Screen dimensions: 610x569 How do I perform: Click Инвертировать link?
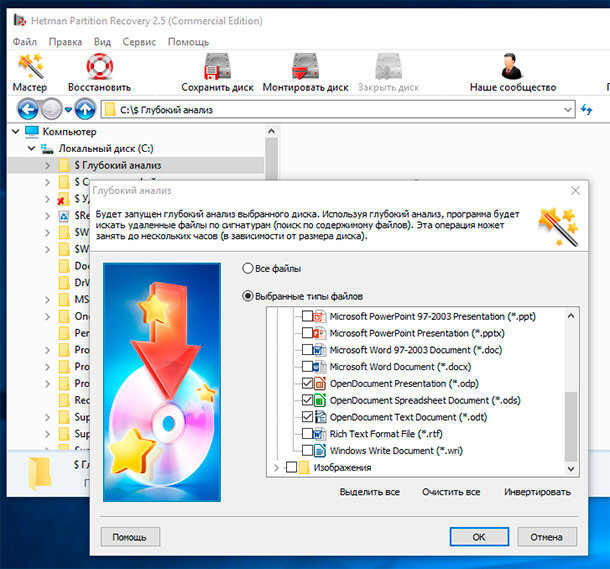(x=538, y=492)
